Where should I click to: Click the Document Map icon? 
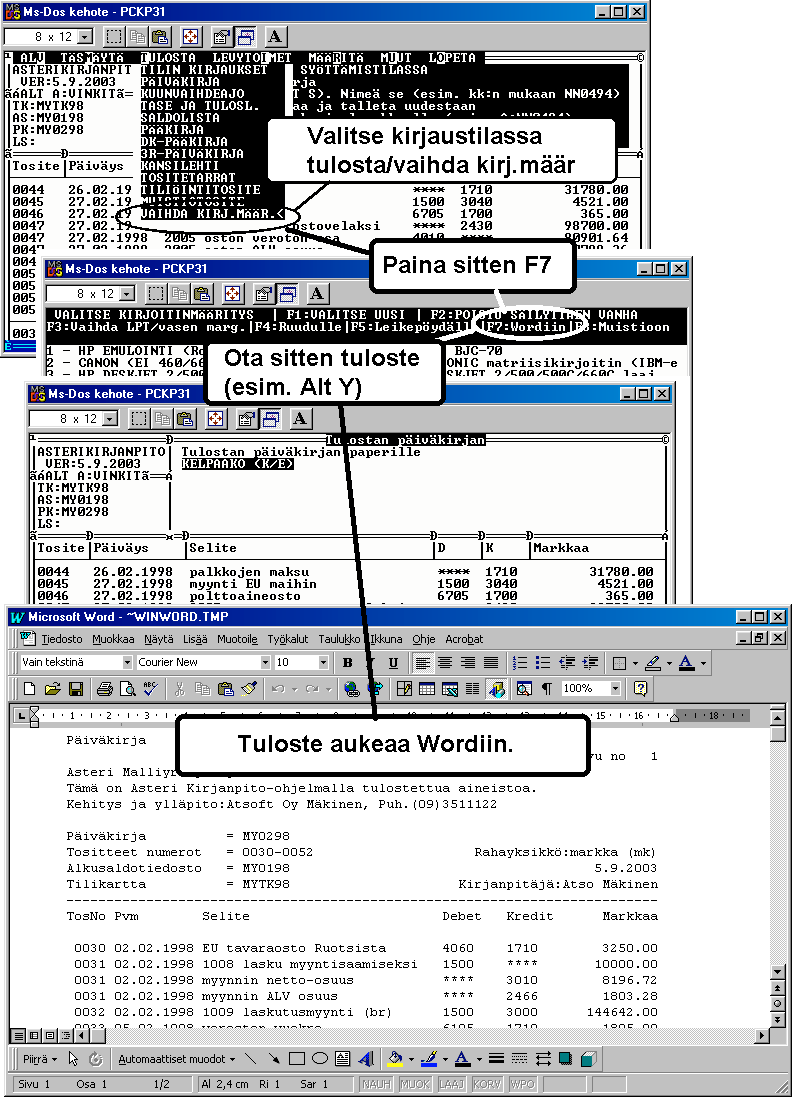523,689
